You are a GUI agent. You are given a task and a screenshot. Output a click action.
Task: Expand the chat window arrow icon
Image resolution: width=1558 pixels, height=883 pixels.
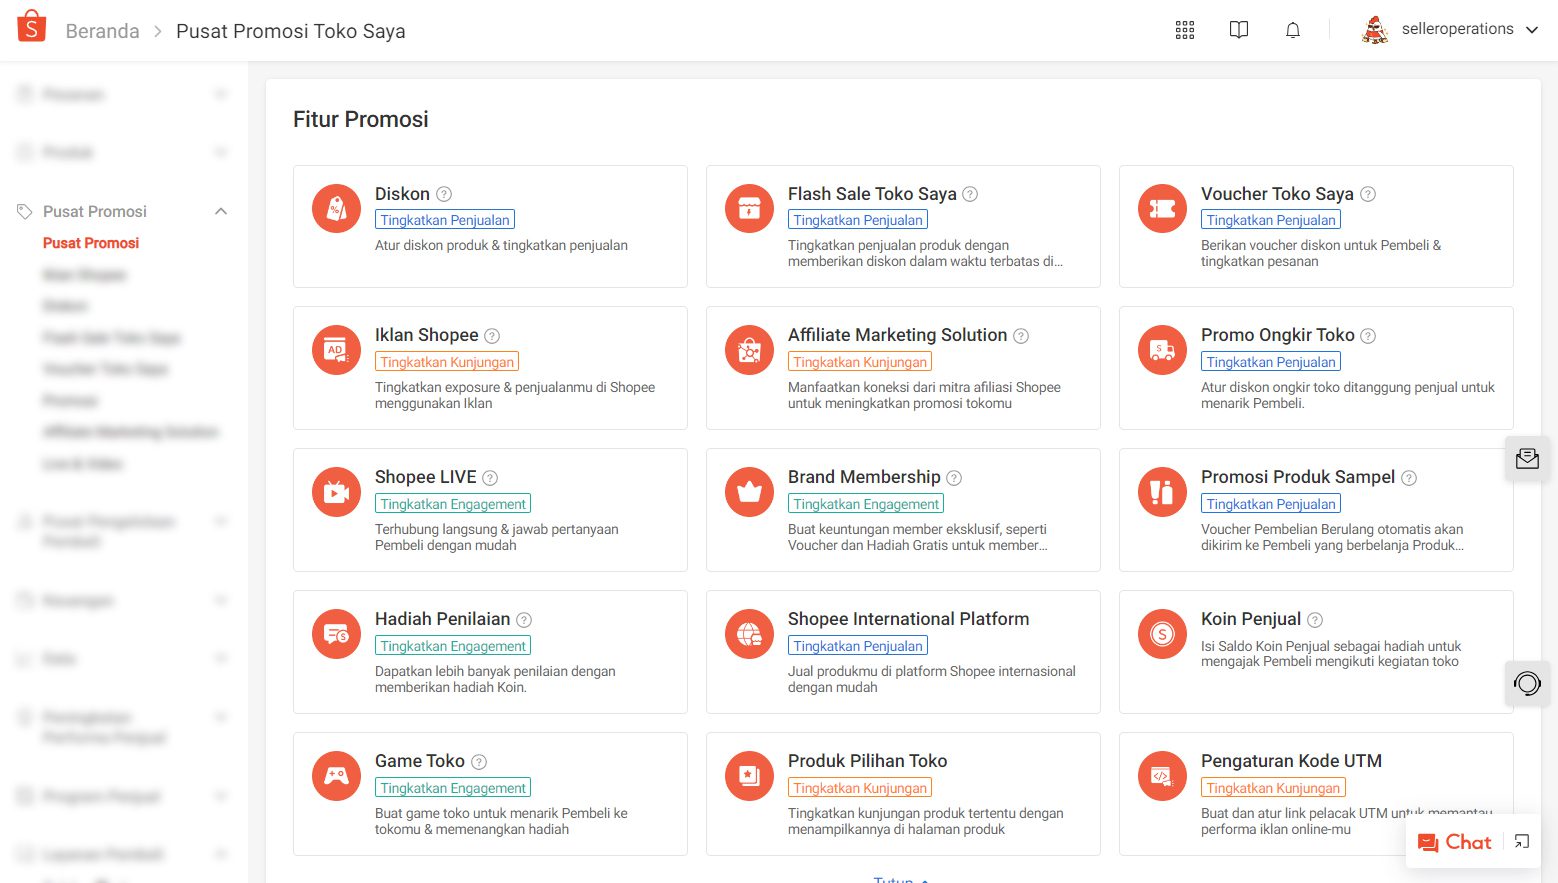pos(1521,842)
